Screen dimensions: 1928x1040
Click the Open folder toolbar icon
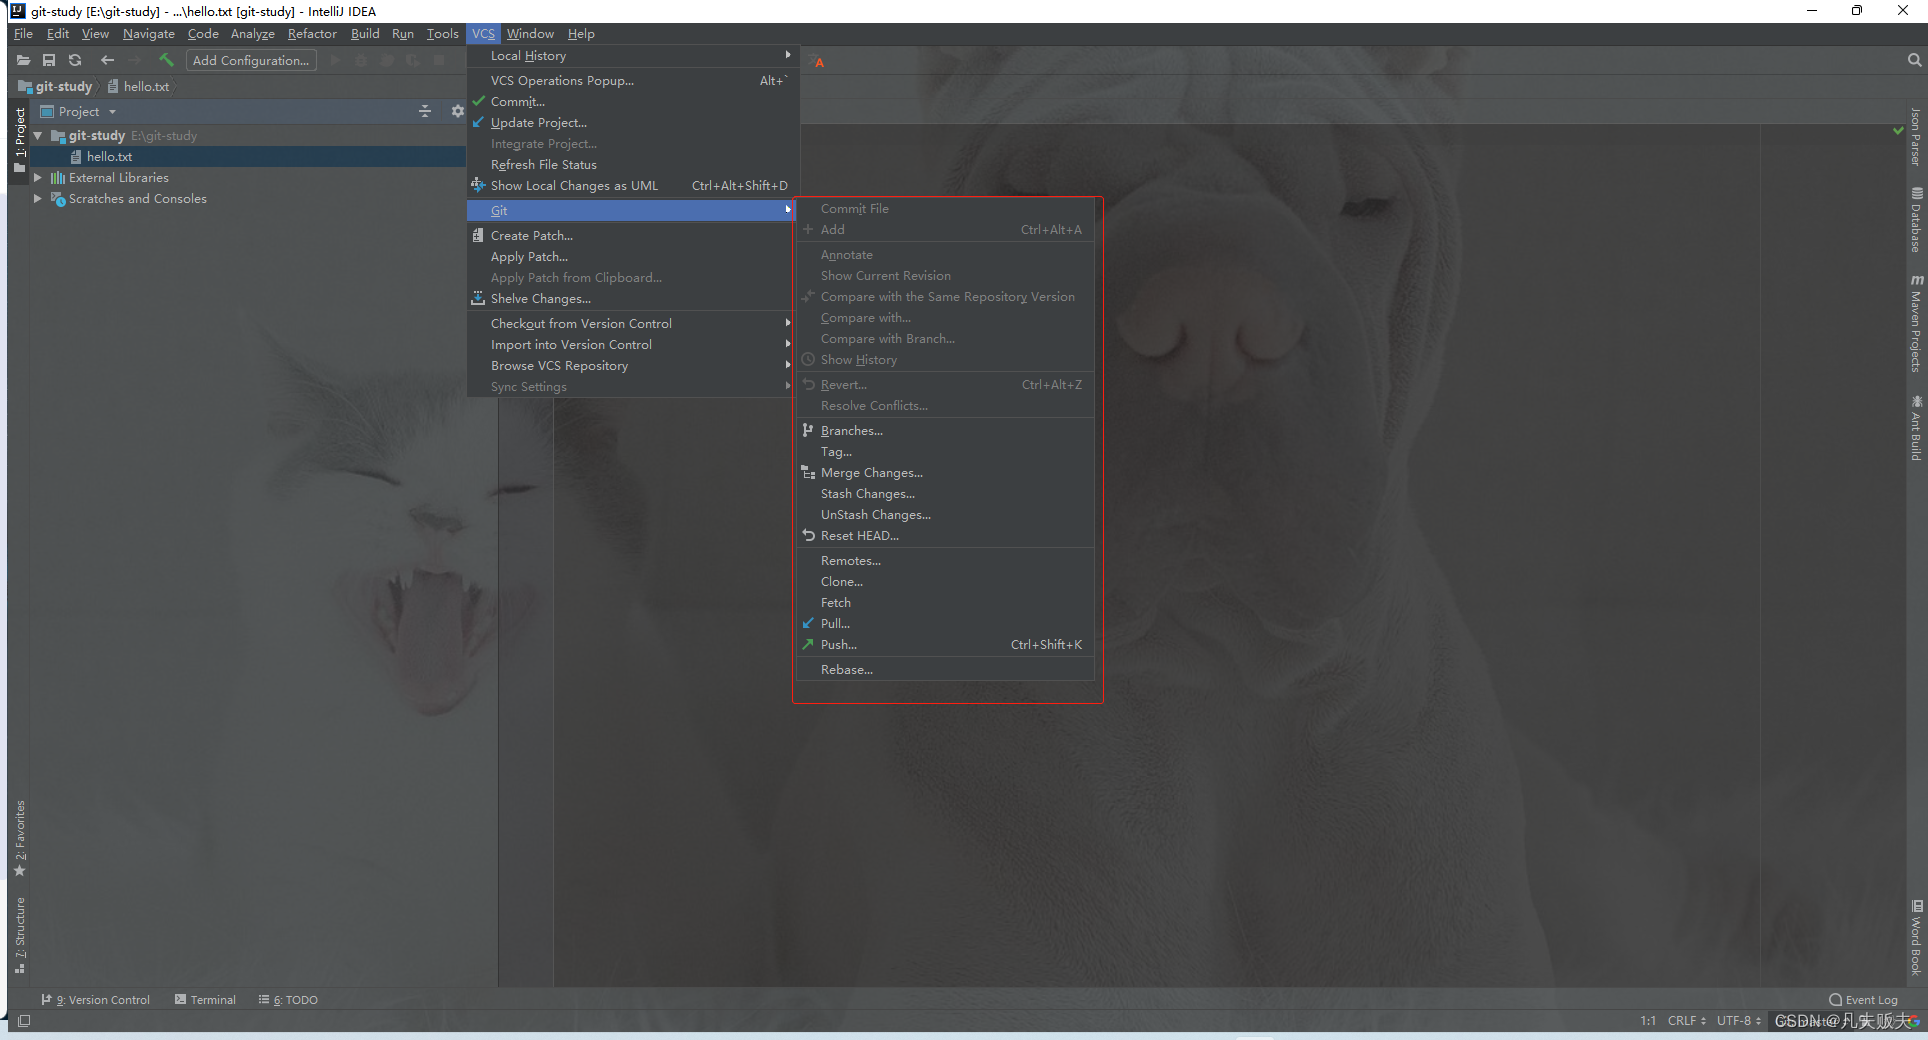(x=23, y=60)
